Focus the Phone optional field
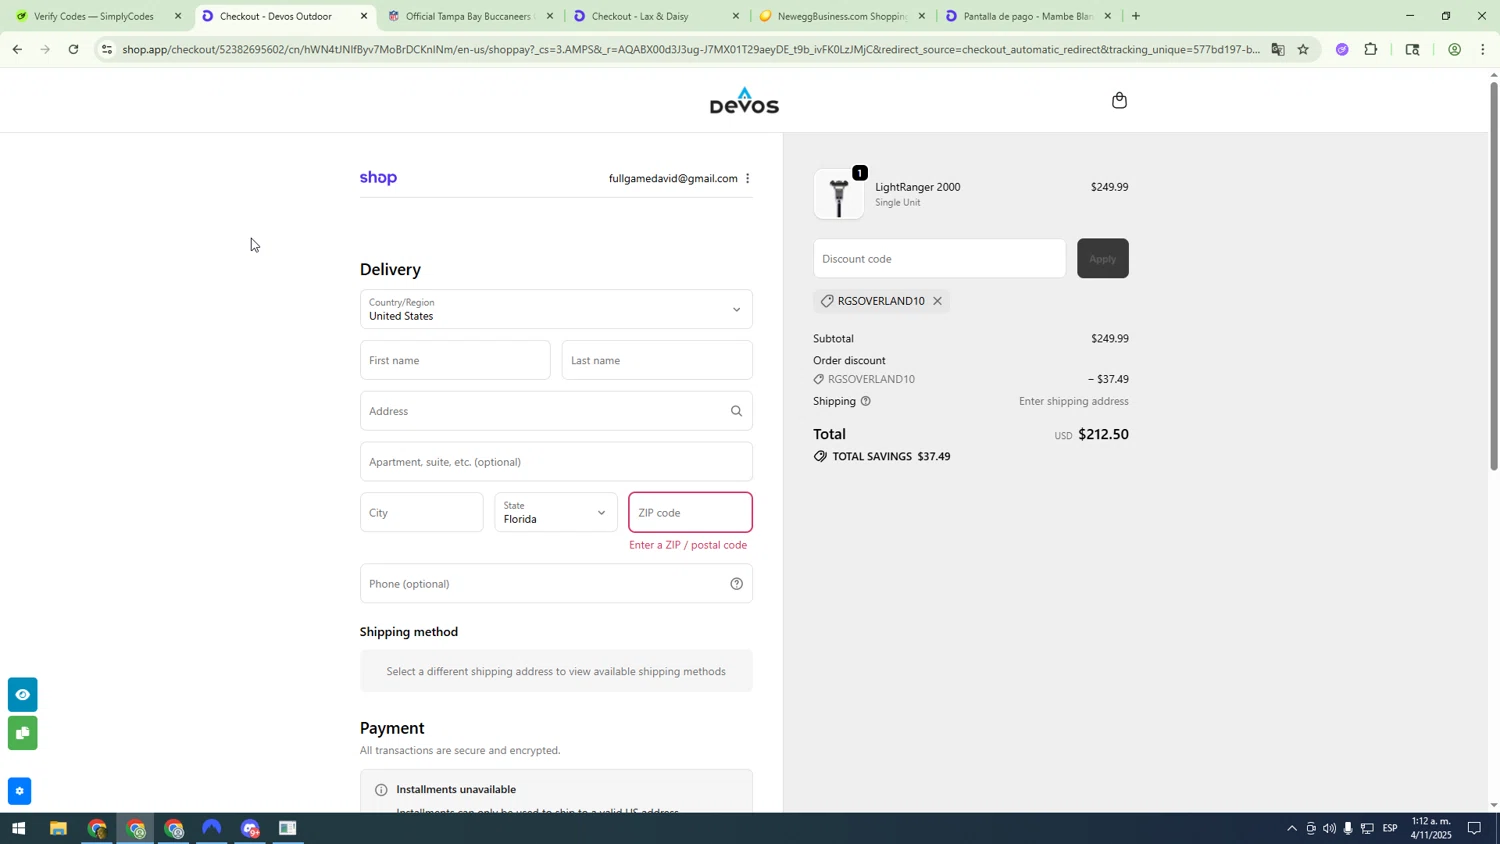This screenshot has height=844, width=1500. click(556, 584)
